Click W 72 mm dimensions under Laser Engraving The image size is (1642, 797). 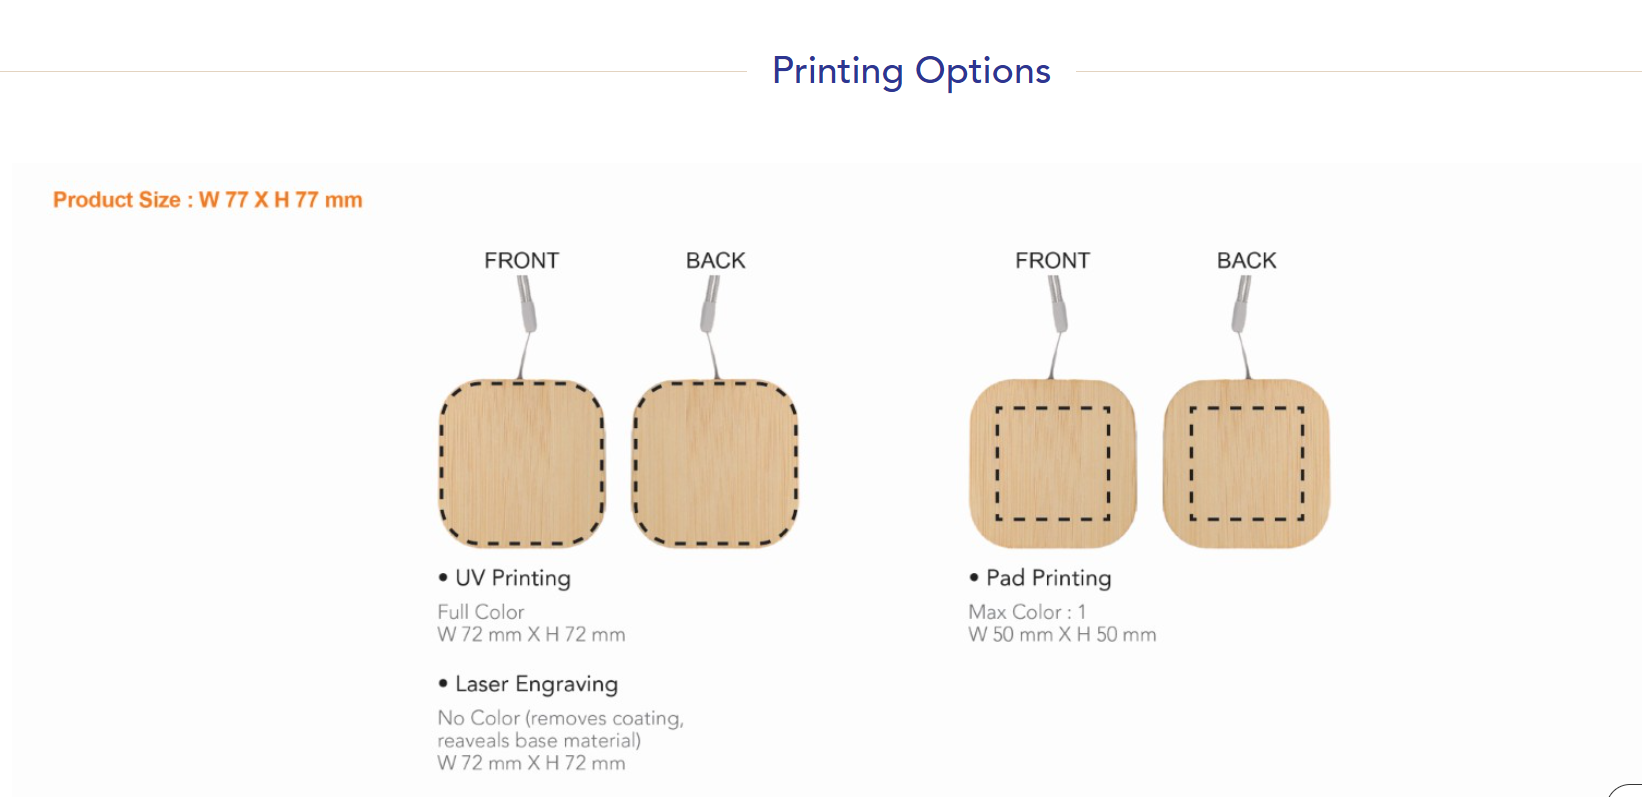[x=531, y=763]
